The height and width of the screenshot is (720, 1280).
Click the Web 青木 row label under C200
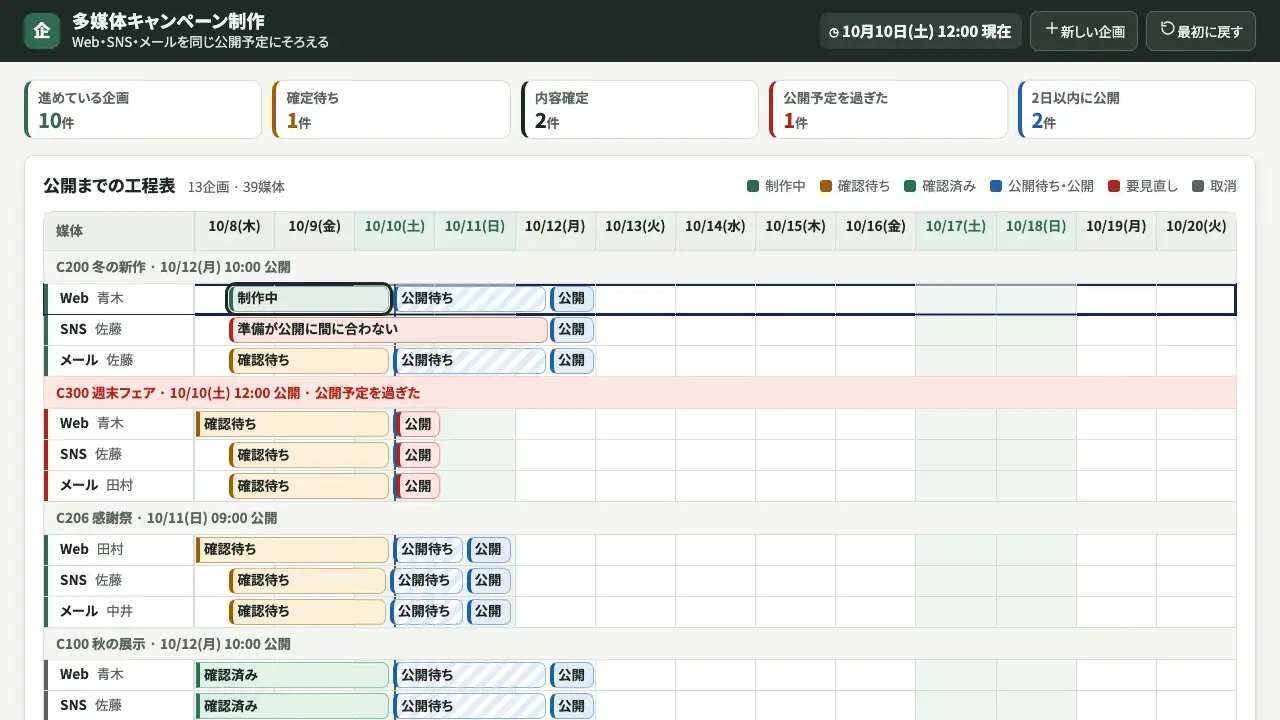[119, 299]
